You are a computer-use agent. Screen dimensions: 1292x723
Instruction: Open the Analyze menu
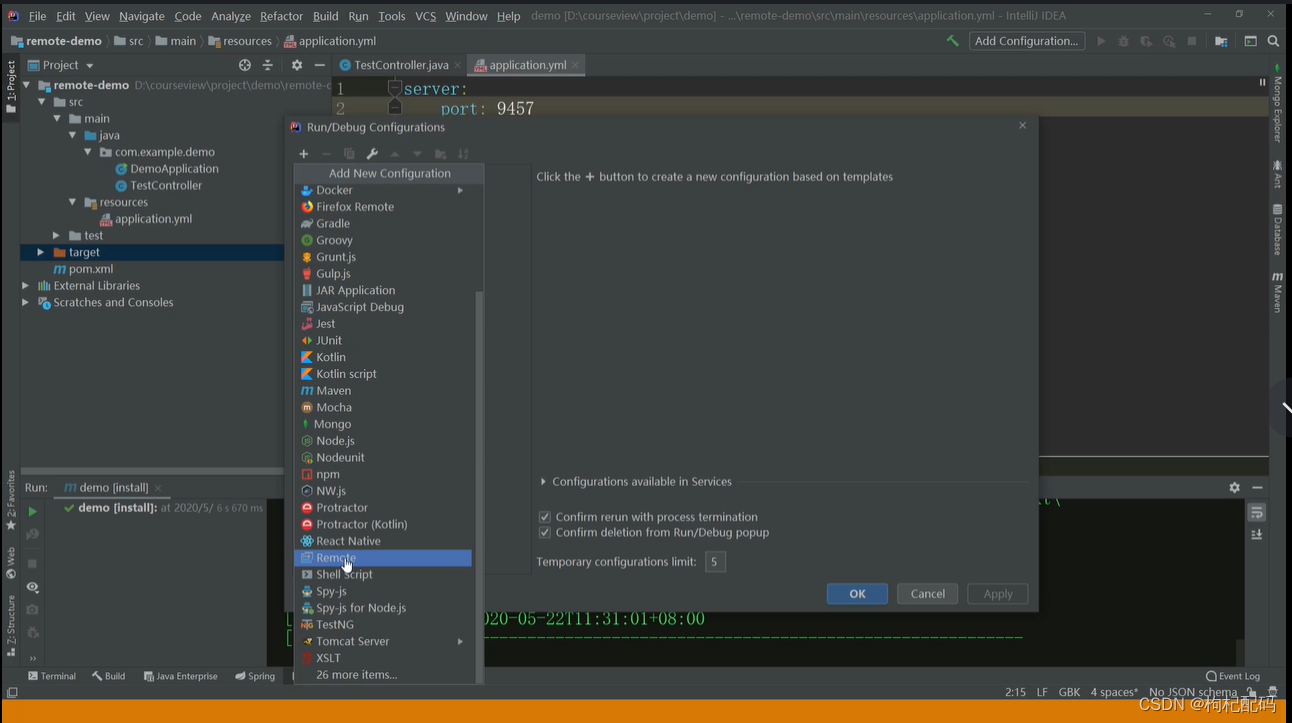click(x=231, y=16)
